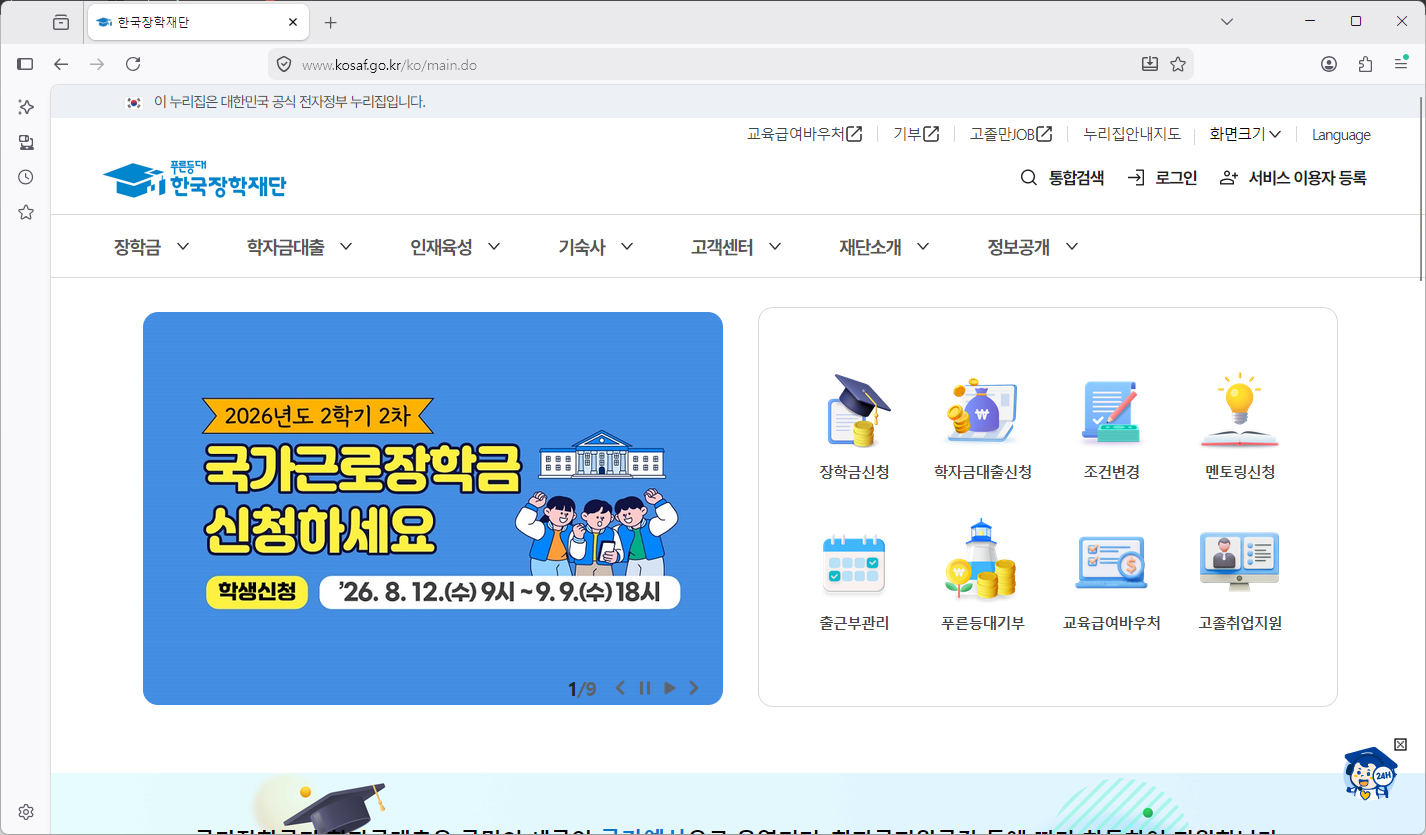Screen dimensions: 1426x835
Task: Open the 화면크기 dropdown
Action: (1245, 134)
